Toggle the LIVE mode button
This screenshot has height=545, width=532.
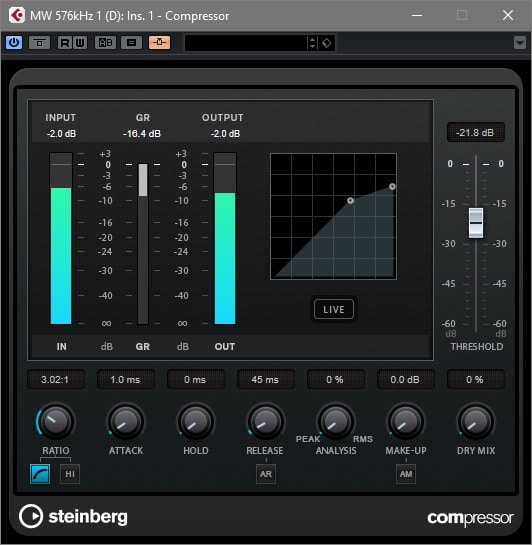click(334, 309)
